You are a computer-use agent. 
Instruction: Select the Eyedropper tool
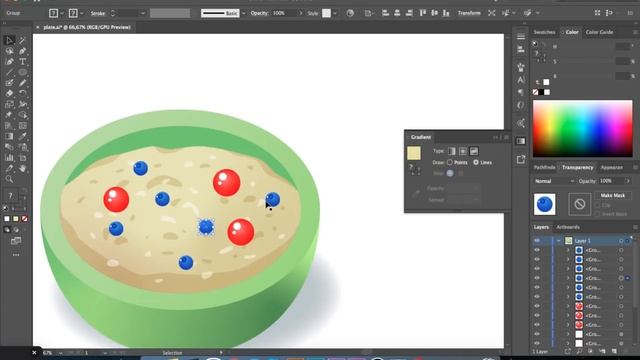(22, 136)
